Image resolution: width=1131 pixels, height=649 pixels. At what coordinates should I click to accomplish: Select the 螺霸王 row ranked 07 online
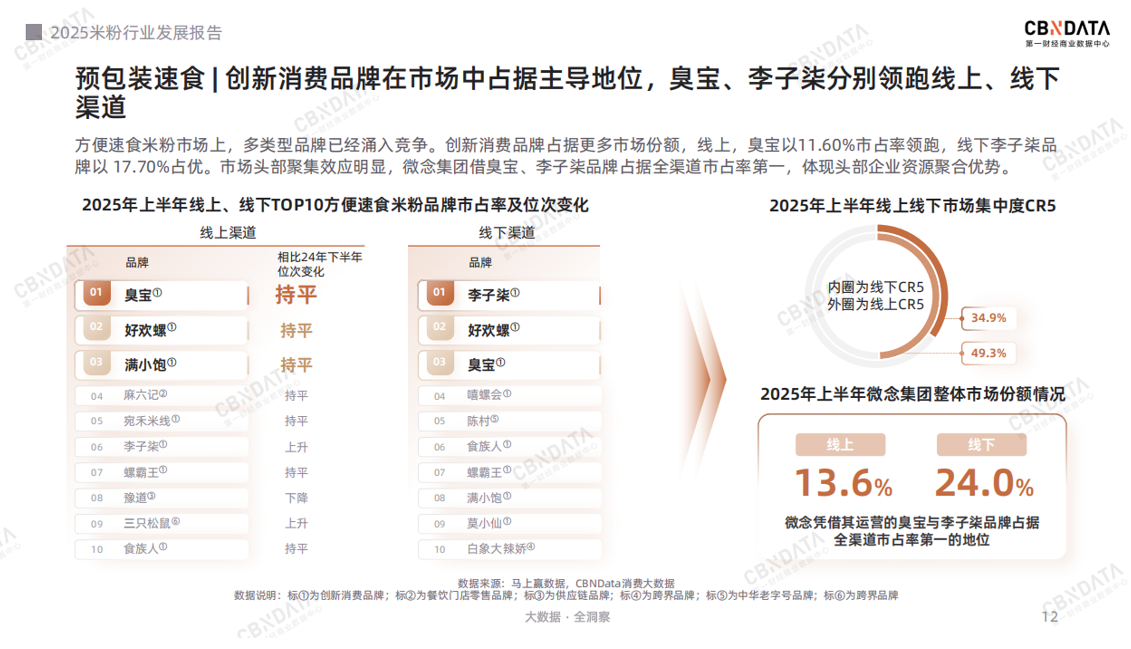(162, 472)
